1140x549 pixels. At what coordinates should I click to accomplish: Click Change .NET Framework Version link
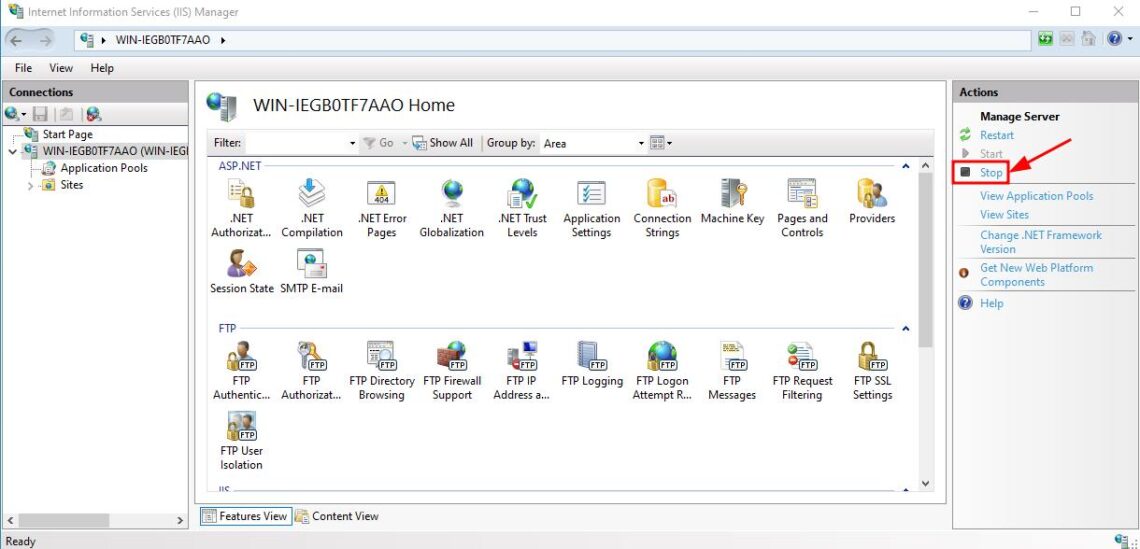pyautogui.click(x=1040, y=242)
